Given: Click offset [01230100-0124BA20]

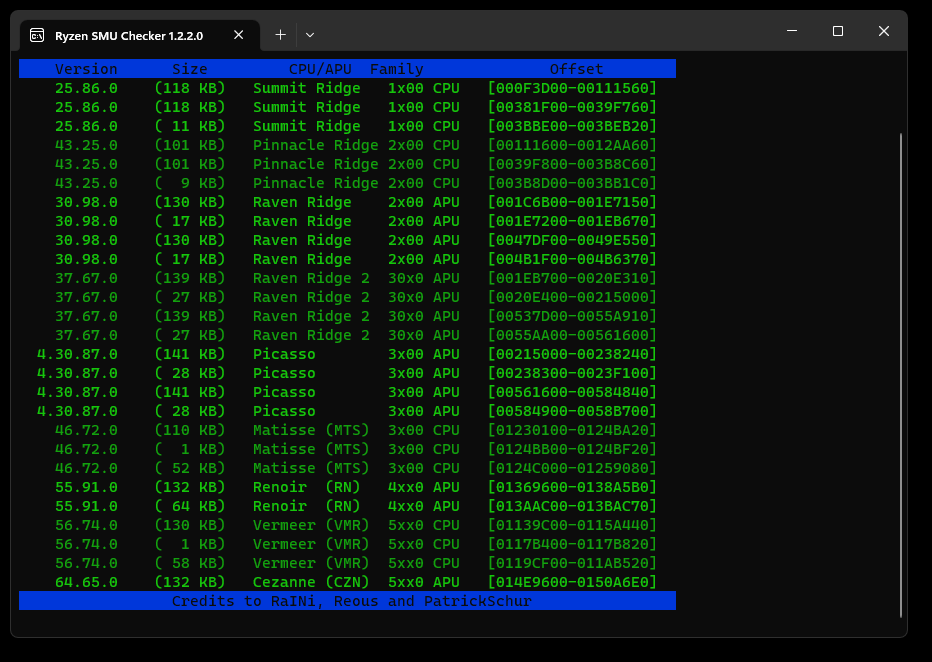Looking at the screenshot, I should [x=572, y=430].
